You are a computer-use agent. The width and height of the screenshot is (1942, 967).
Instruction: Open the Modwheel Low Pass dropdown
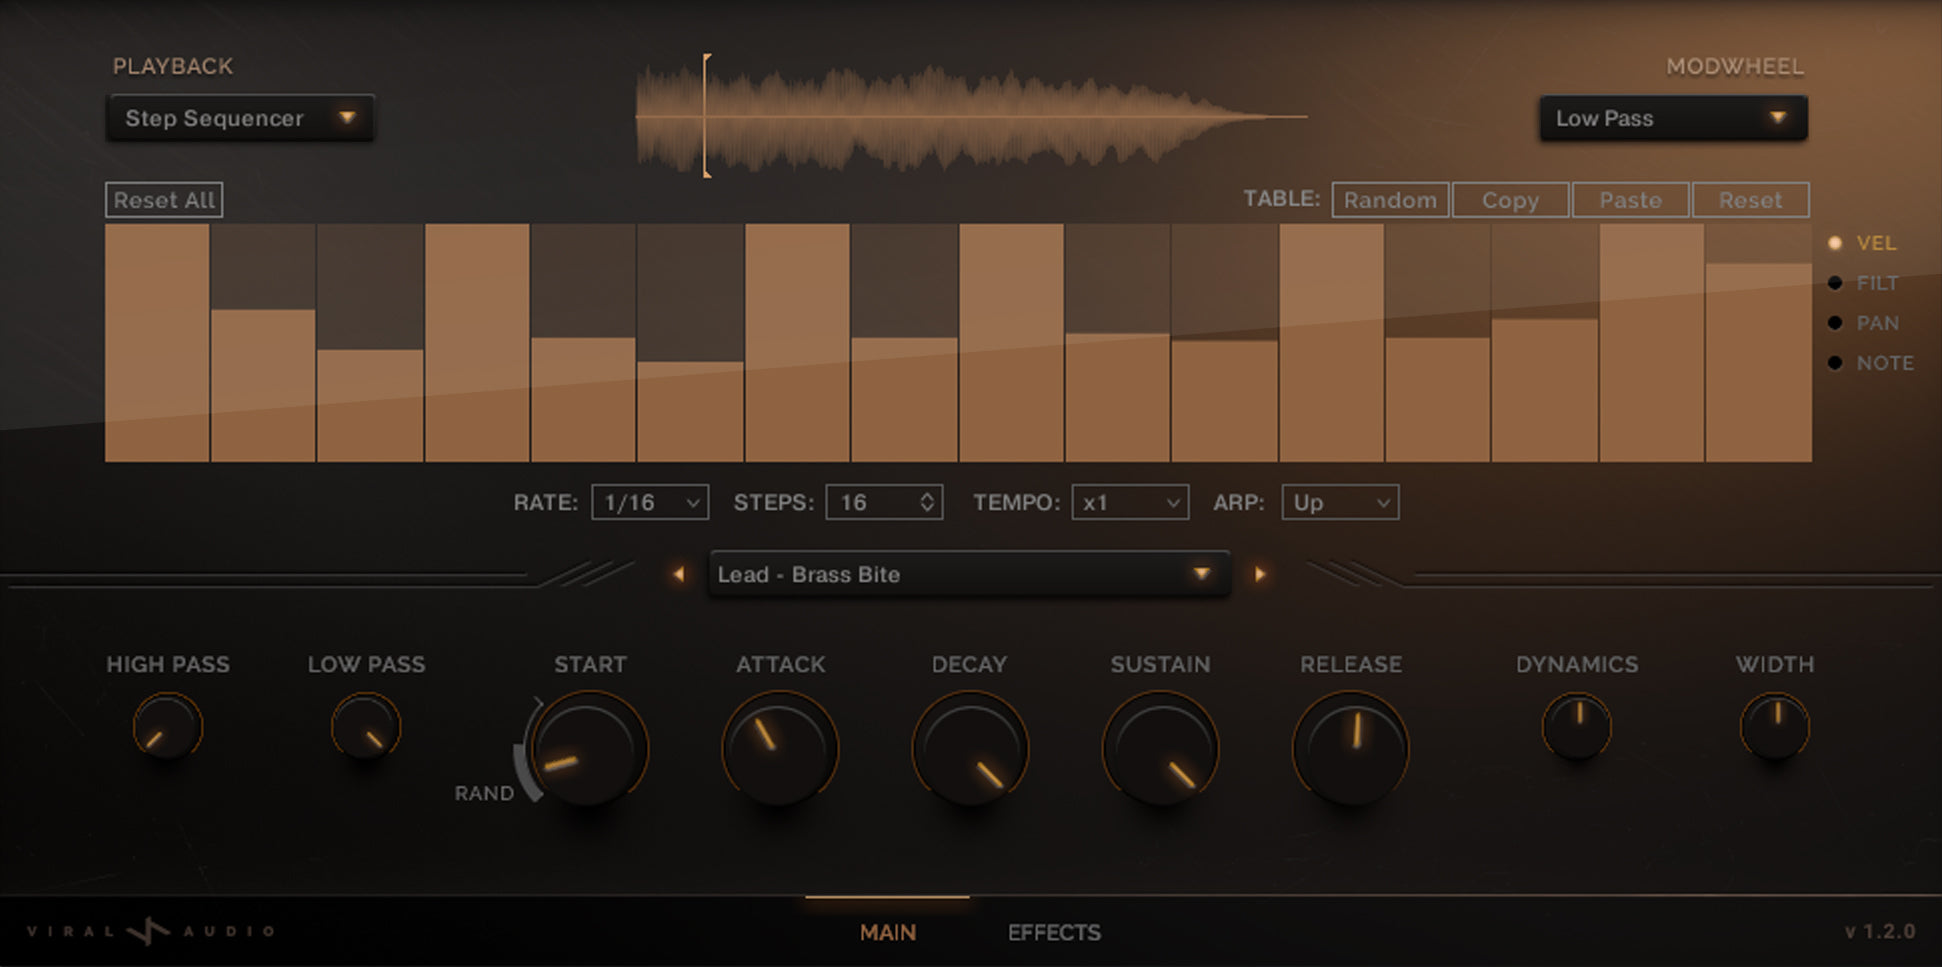(1673, 118)
